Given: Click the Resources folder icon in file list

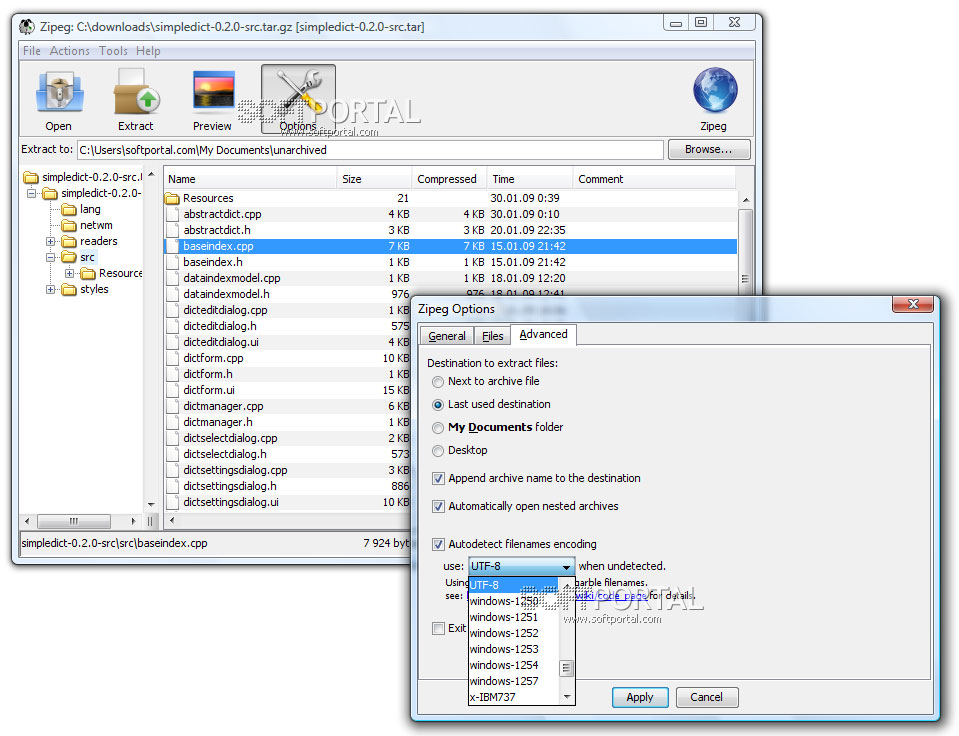Looking at the screenshot, I should (172, 198).
